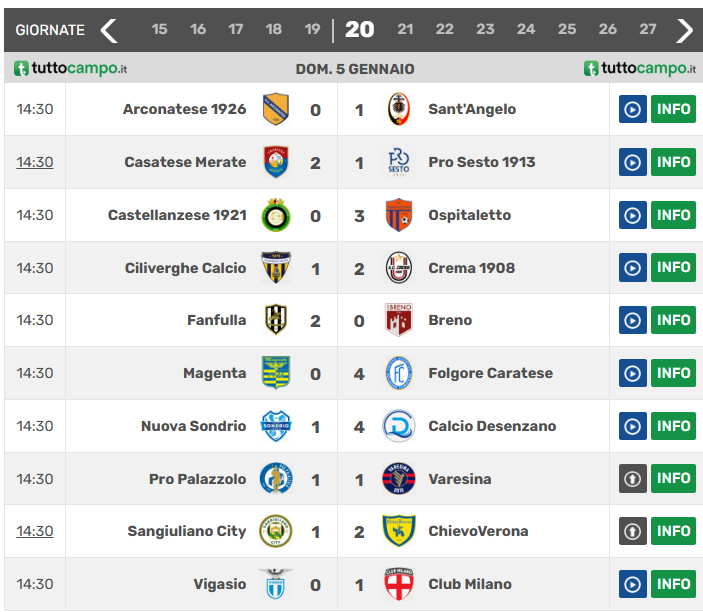The image size is (703, 612).
Task: Play video for Magenta vs Folgore Caratese
Action: (x=632, y=373)
